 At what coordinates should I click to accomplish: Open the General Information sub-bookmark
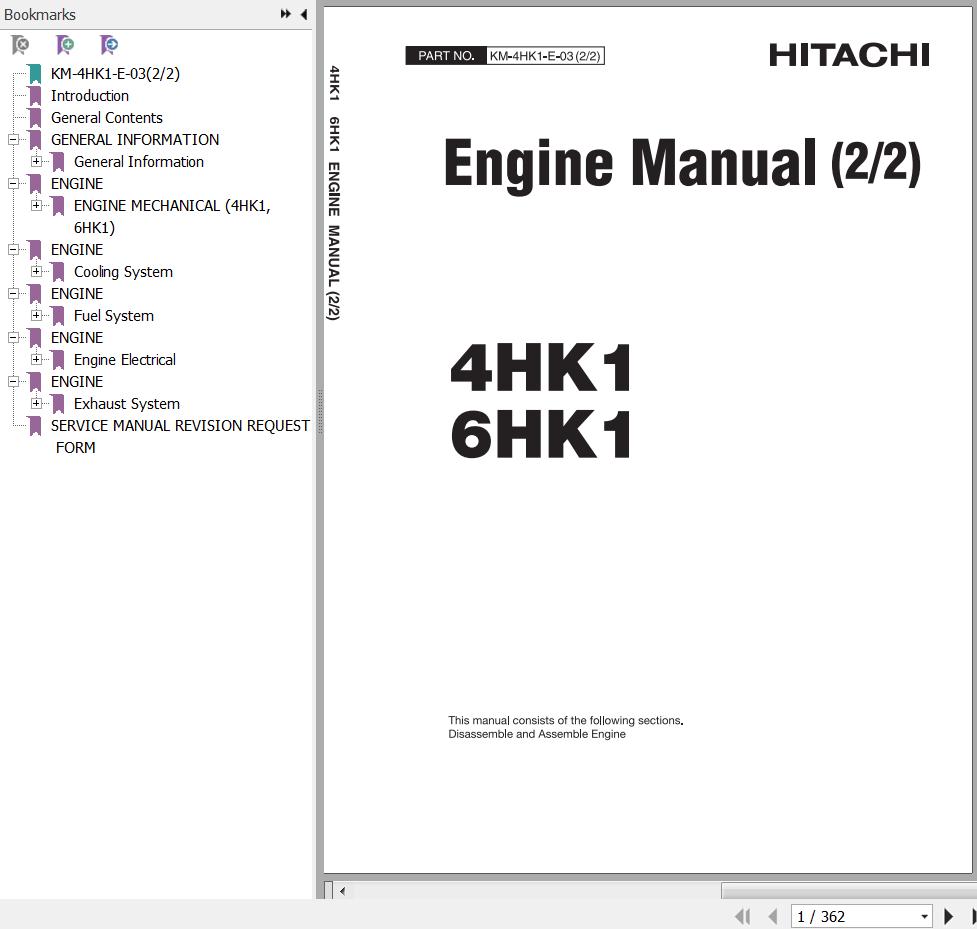139,161
